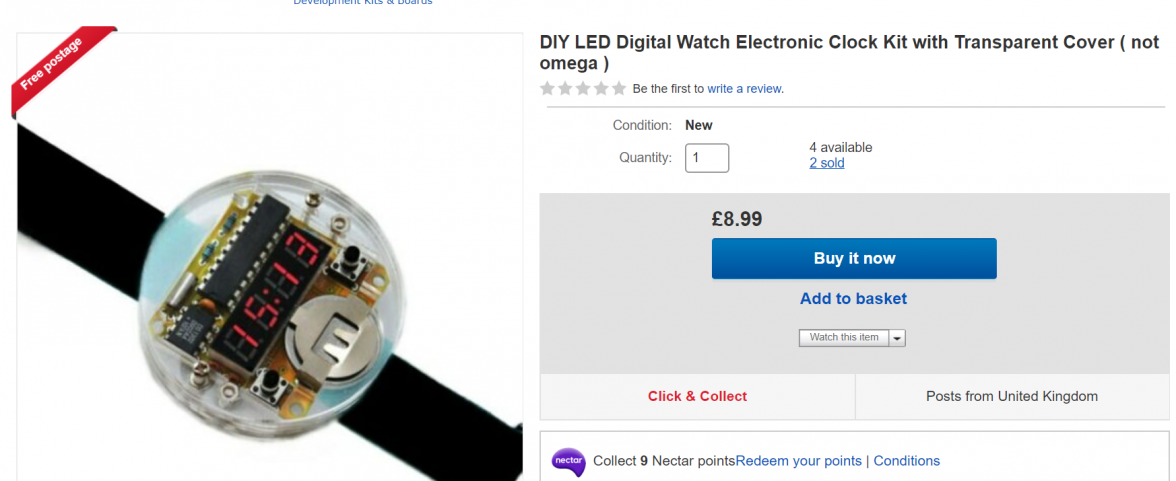The width and height of the screenshot is (1176, 481).
Task: Select Posts from United Kingdom cell
Action: [x=1011, y=396]
